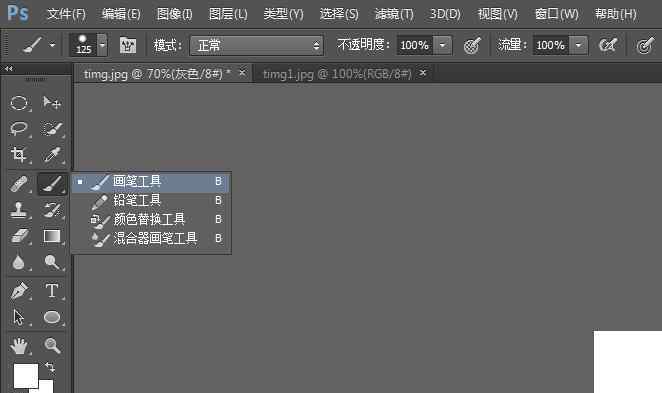Viewport: 662px width, 393px height.
Task: Select the Quick Selection tool
Action: [x=52, y=128]
